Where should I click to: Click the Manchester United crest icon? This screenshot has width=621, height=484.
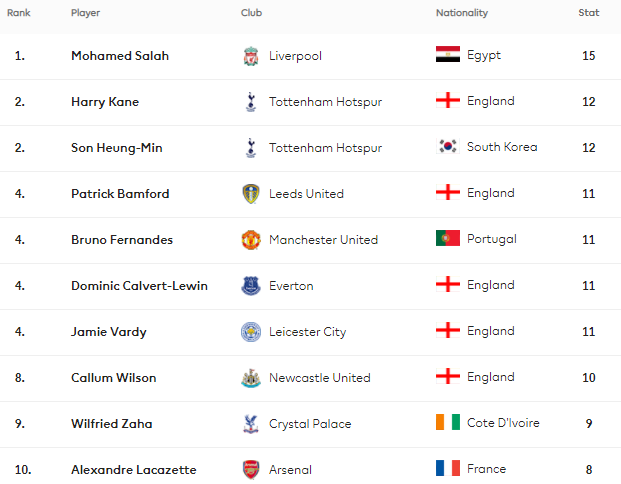coord(250,240)
